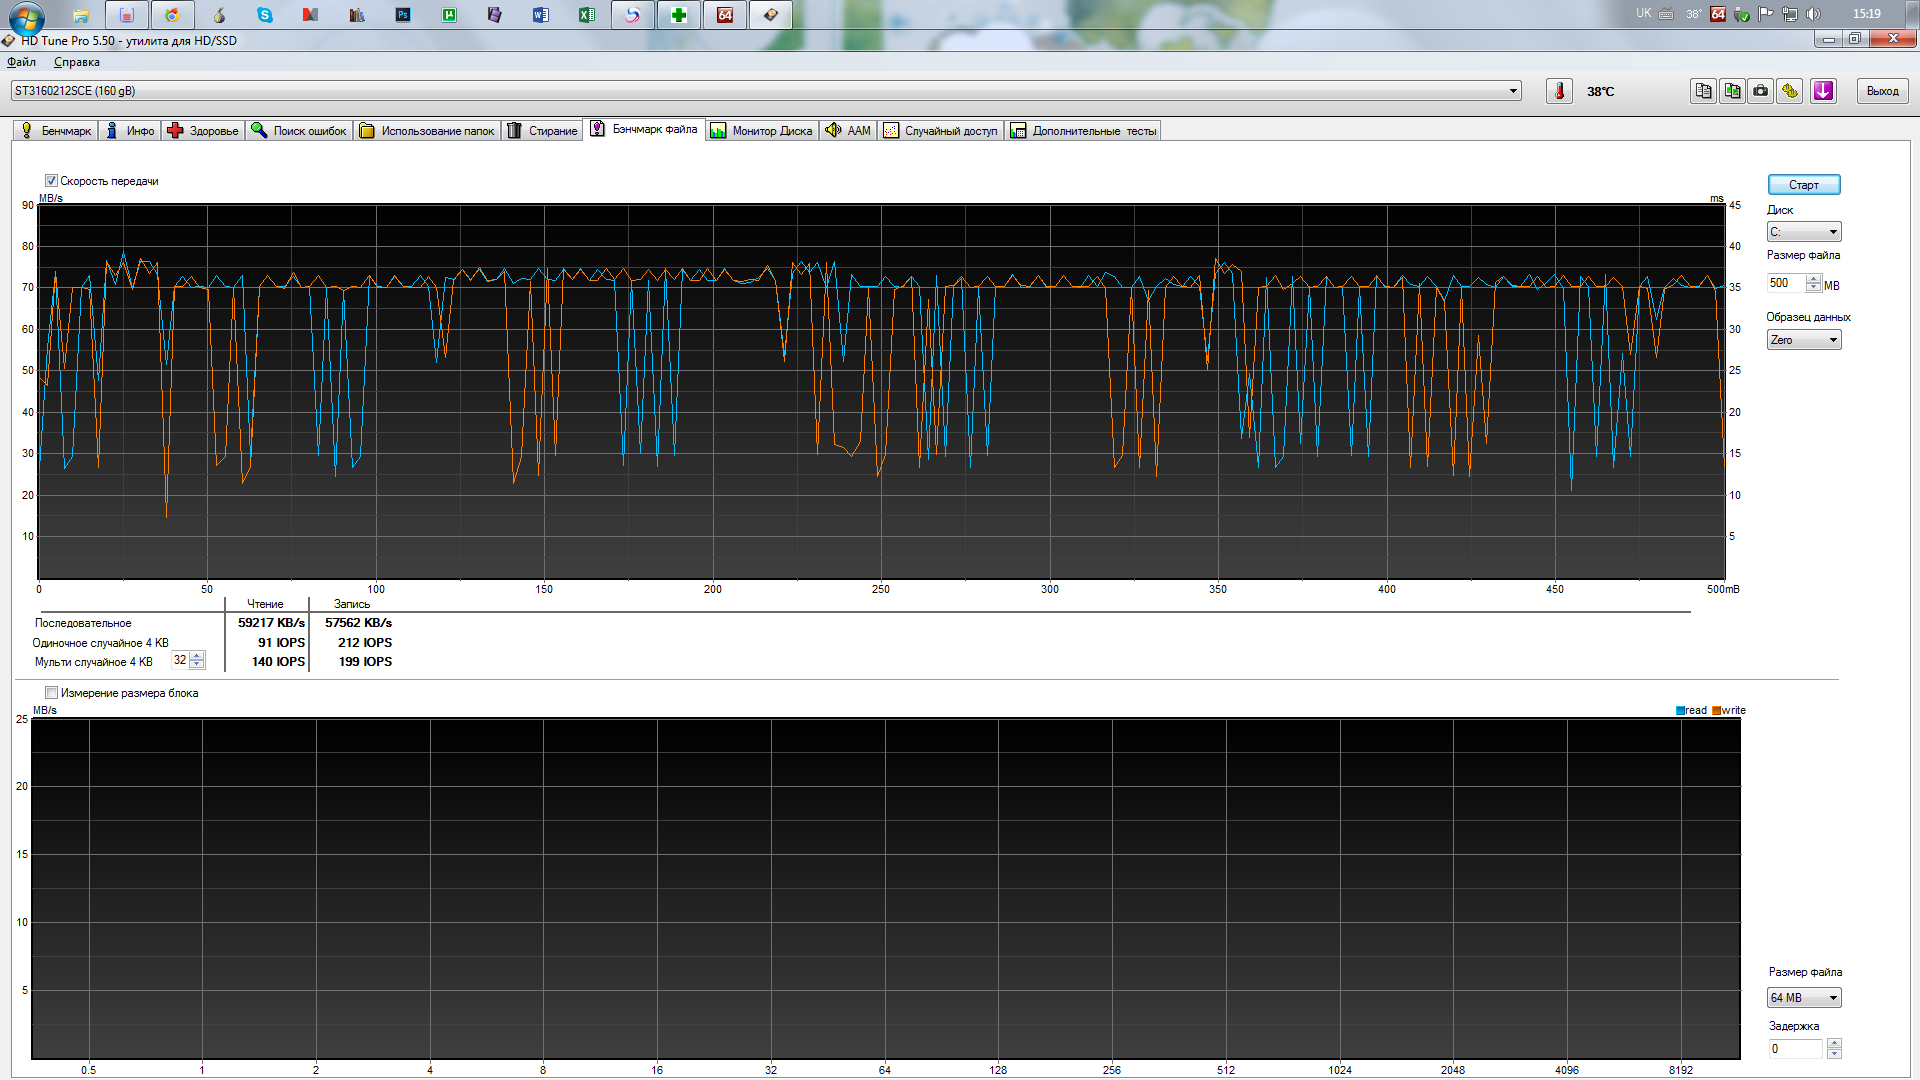
Task: Click the Задержка delay input field
Action: point(1795,1049)
